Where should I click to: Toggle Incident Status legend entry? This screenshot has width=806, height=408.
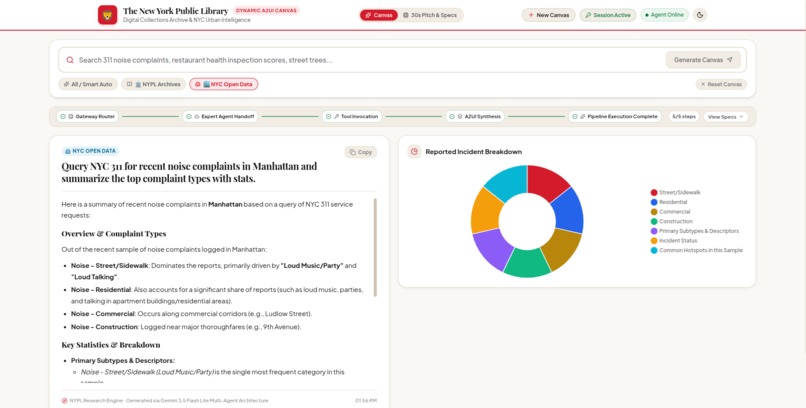(x=674, y=240)
